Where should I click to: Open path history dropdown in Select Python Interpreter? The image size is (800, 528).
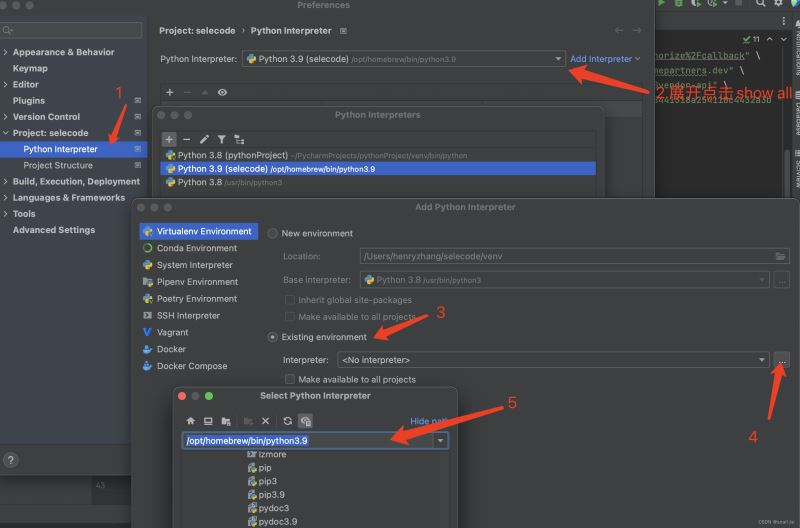440,440
